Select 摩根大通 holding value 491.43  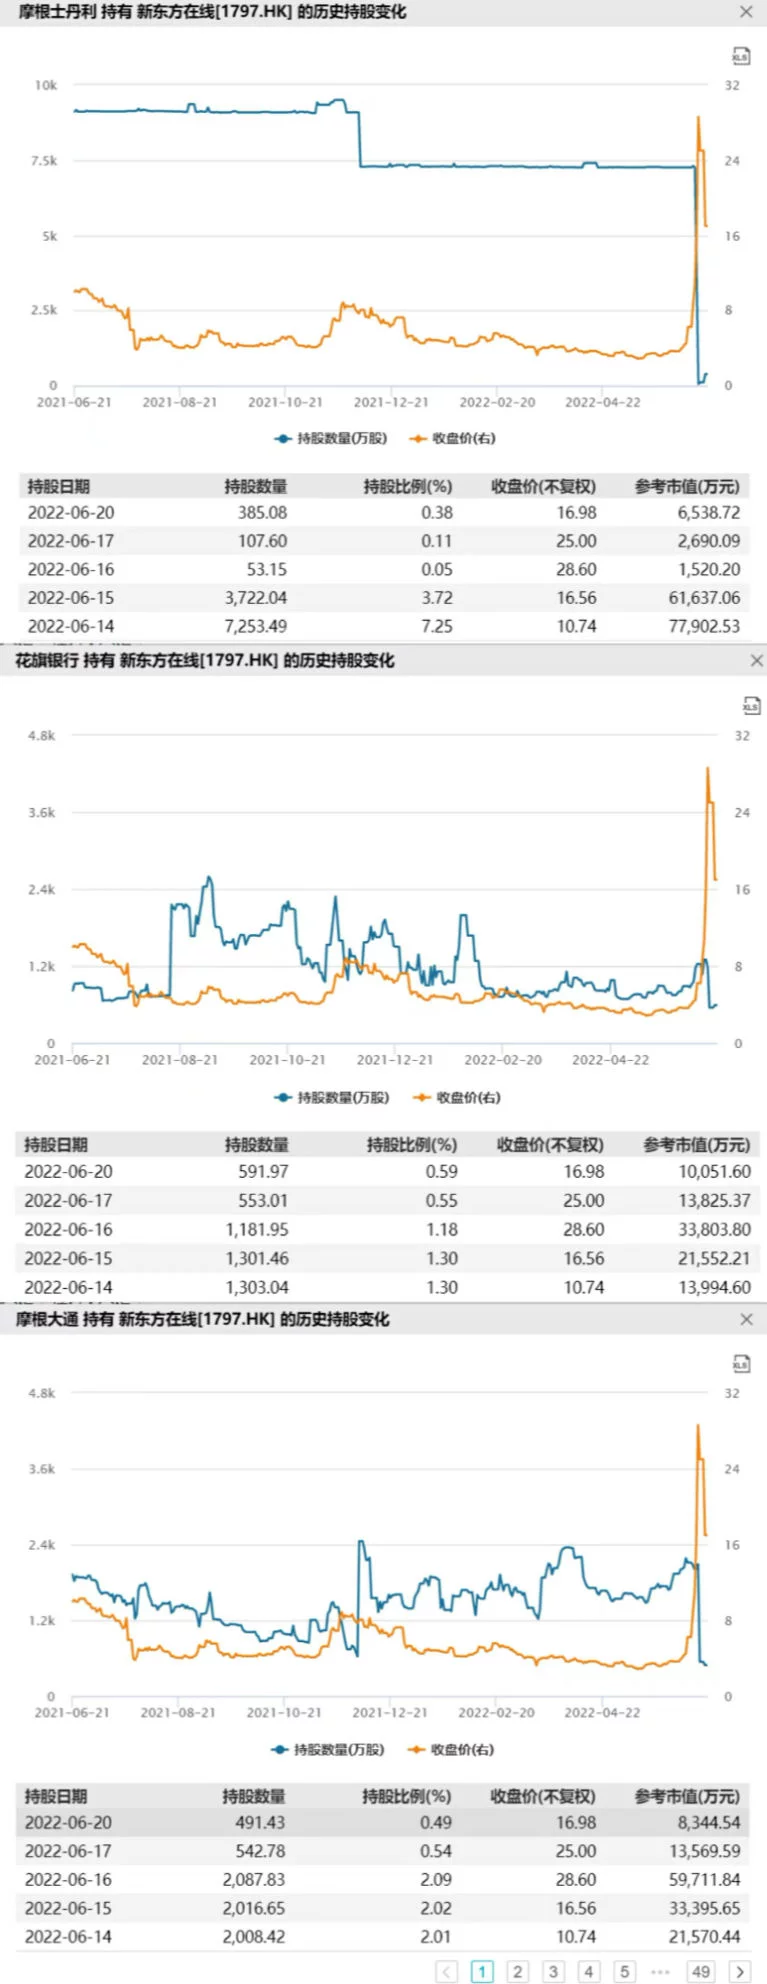(x=260, y=1823)
